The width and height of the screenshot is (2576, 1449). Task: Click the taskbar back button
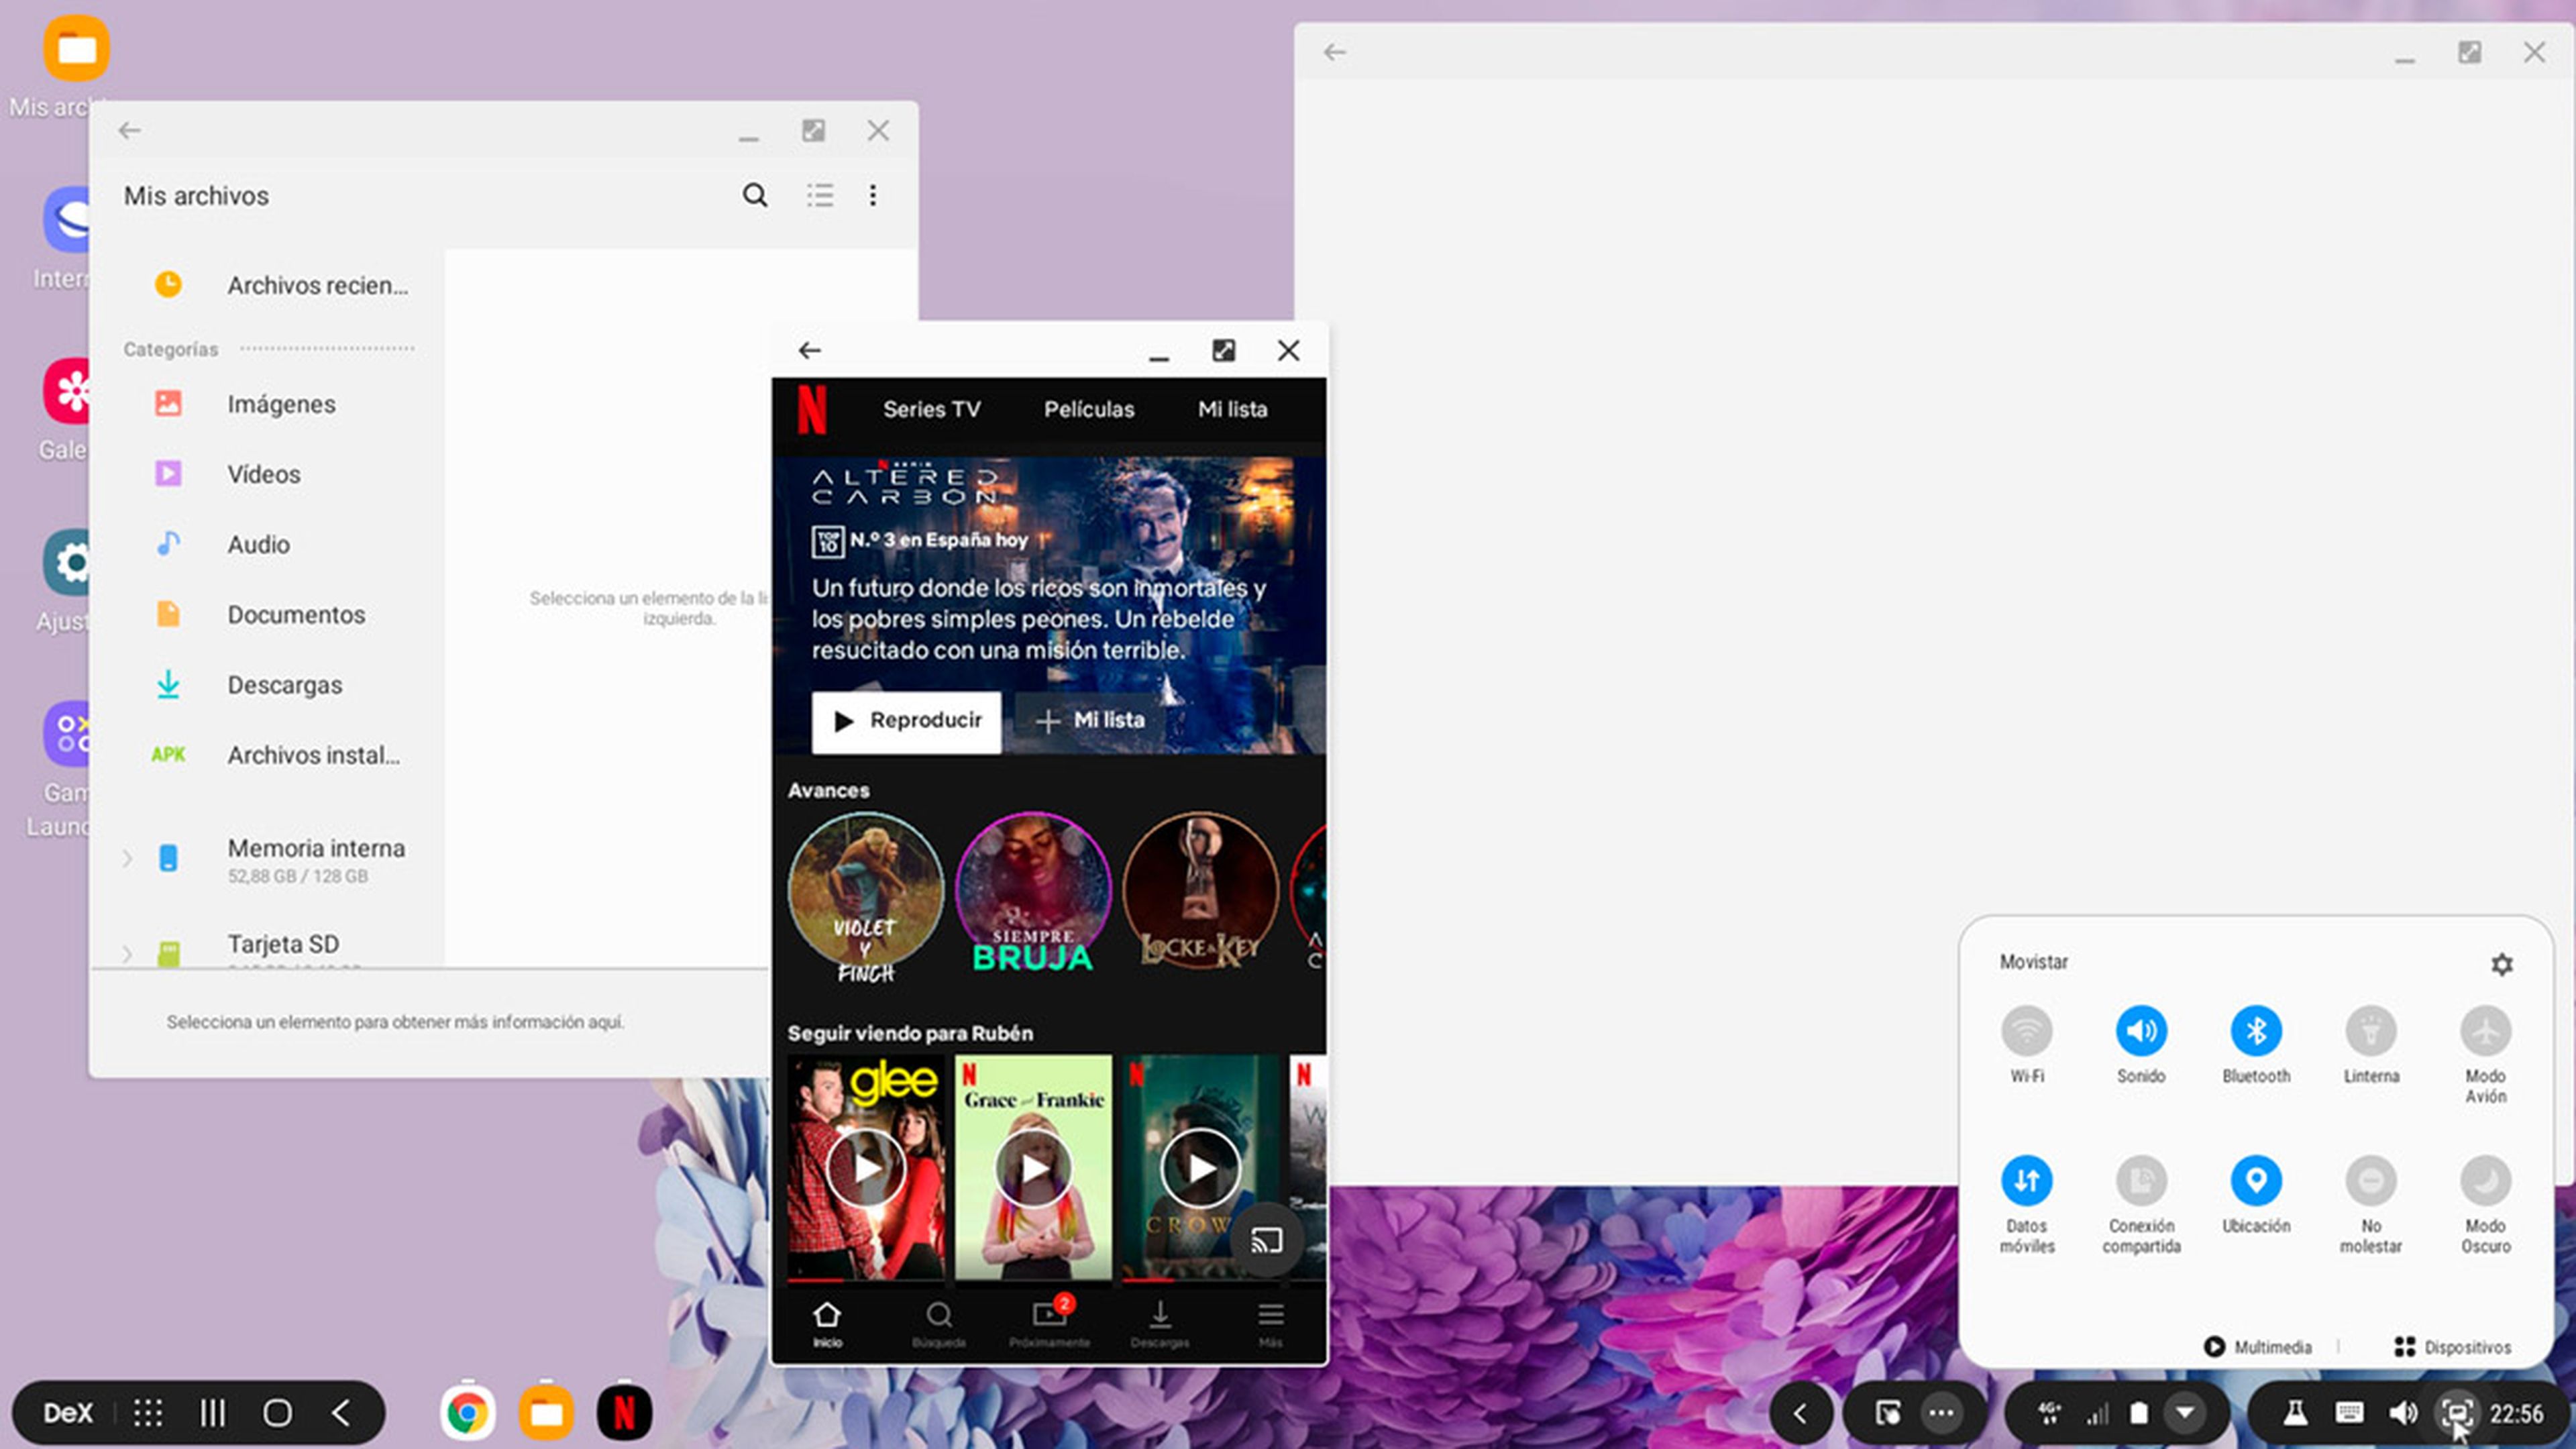341,1413
